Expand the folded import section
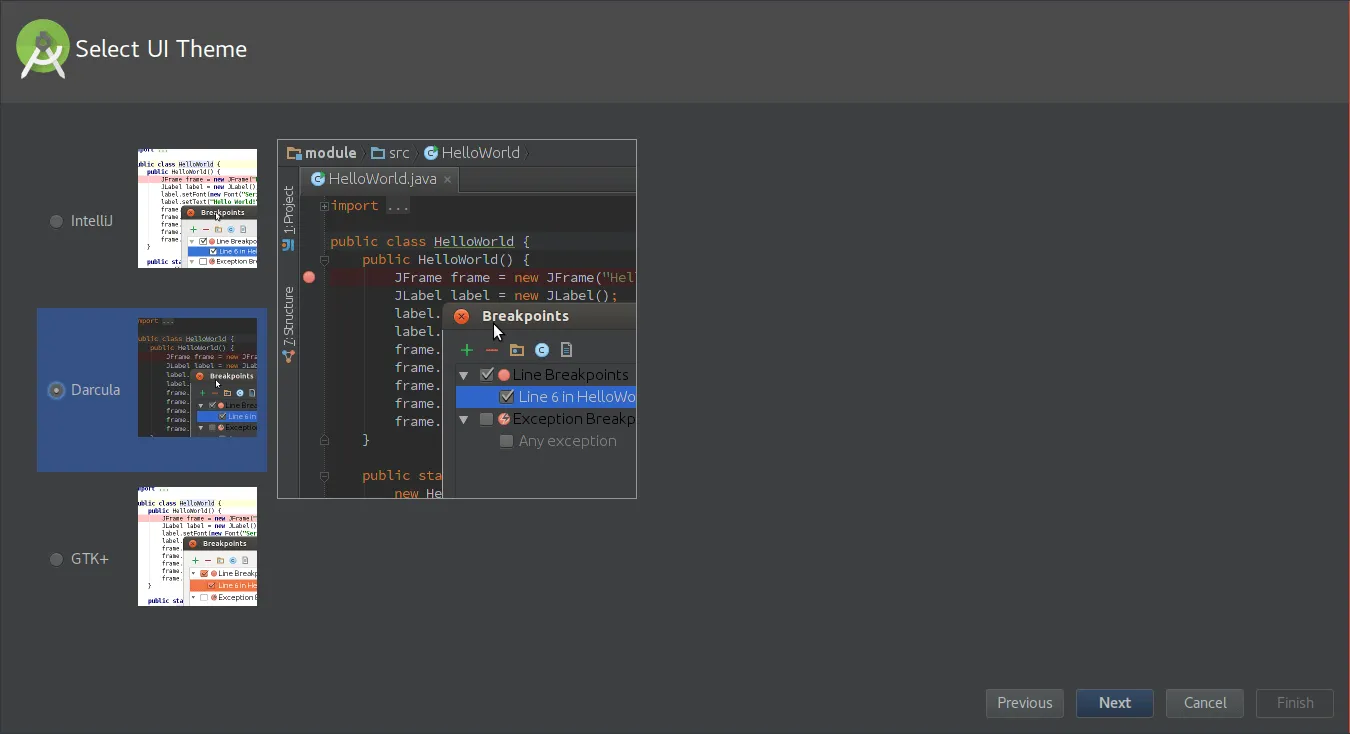1350x734 pixels. 324,206
